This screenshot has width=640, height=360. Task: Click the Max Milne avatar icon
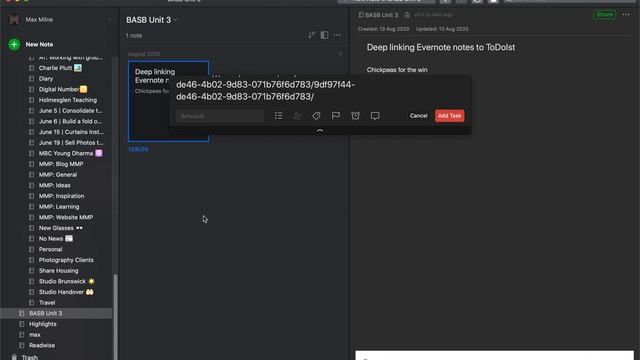14,20
